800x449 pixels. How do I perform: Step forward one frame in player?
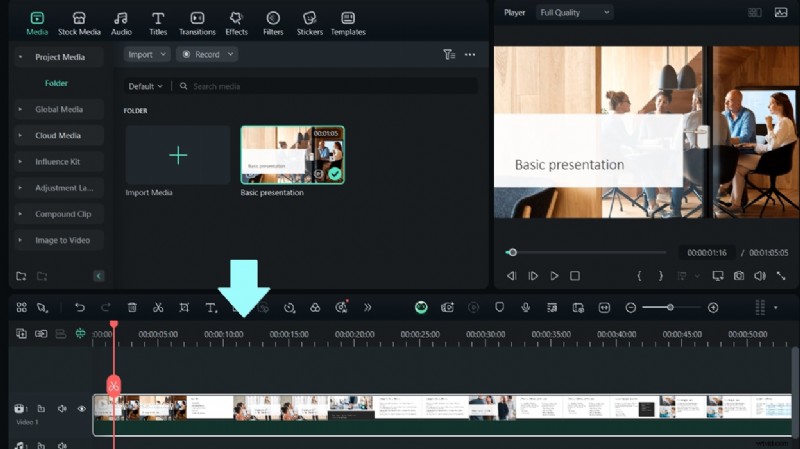click(x=533, y=276)
